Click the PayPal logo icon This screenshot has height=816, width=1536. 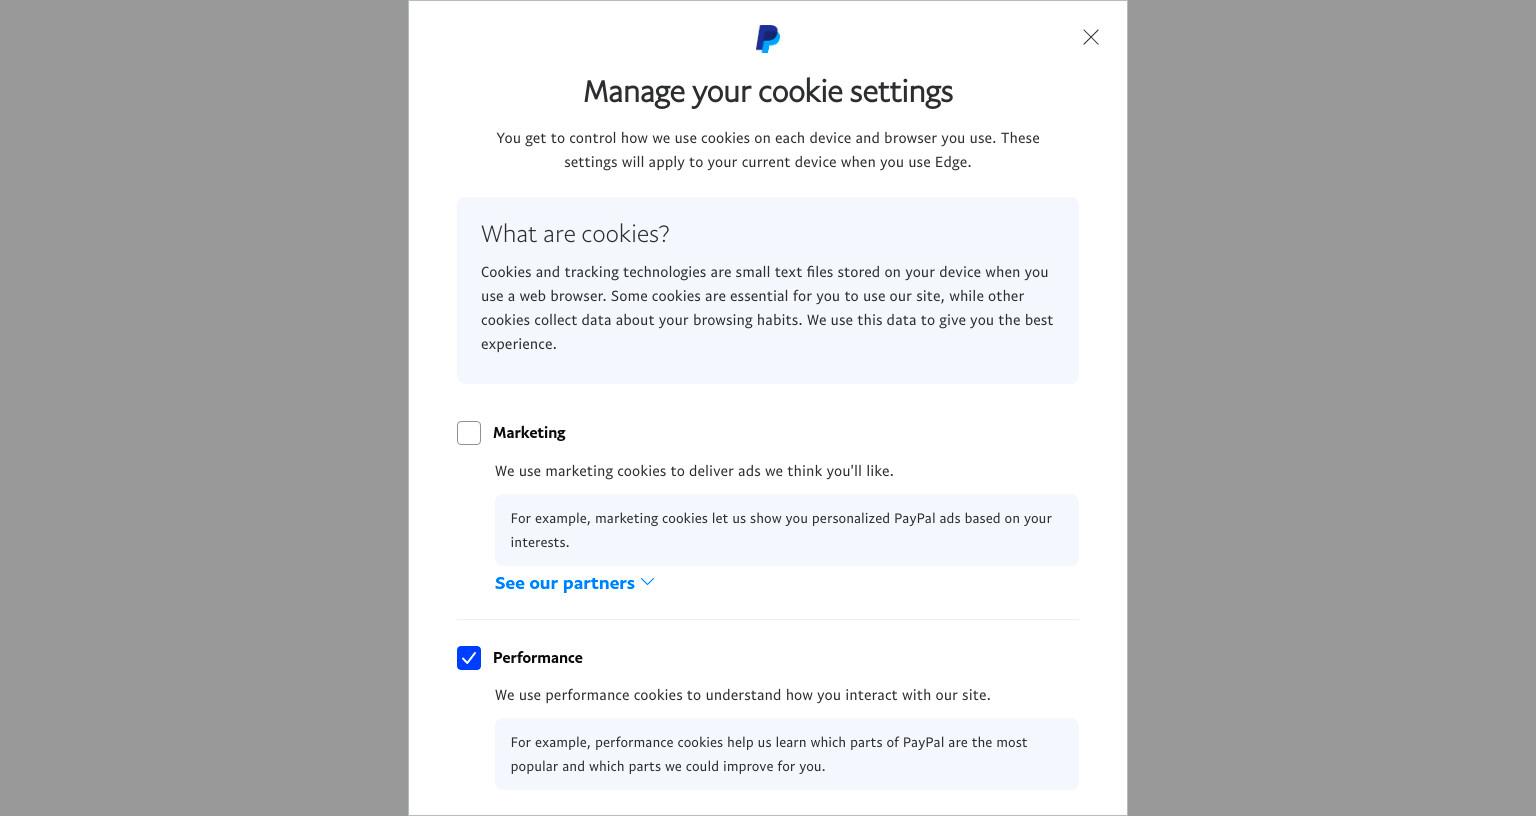(x=768, y=39)
